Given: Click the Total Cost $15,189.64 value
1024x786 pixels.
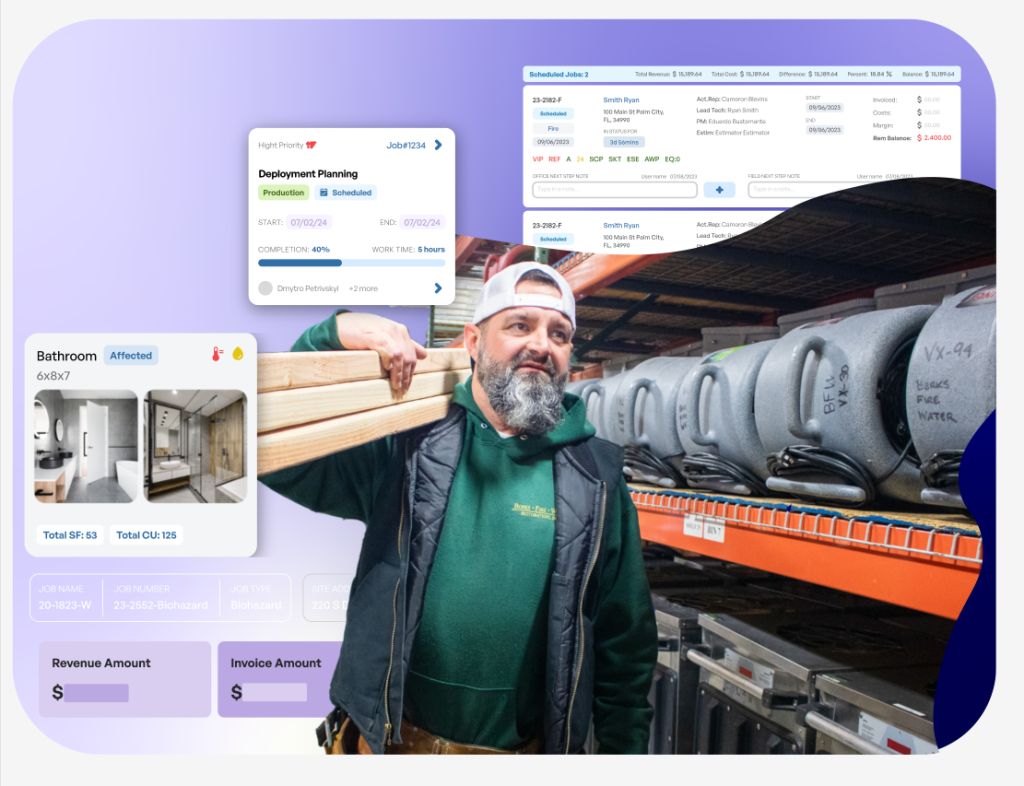Looking at the screenshot, I should pyautogui.click(x=754, y=74).
